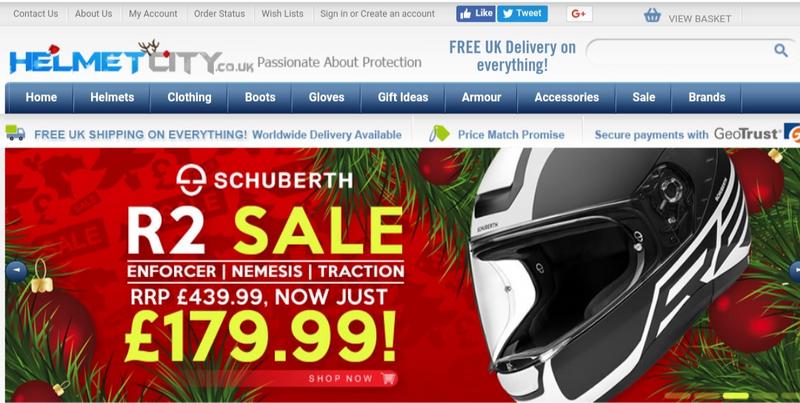The height and width of the screenshot is (403, 800).
Task: Go to previous slide with left arrow
Action: click(16, 271)
